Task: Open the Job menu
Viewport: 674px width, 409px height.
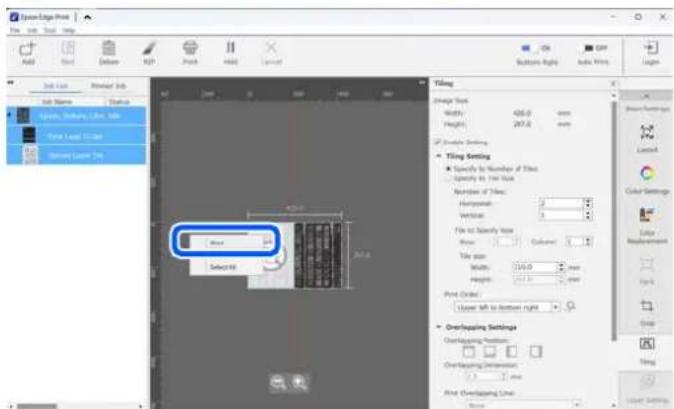Action: tap(32, 31)
